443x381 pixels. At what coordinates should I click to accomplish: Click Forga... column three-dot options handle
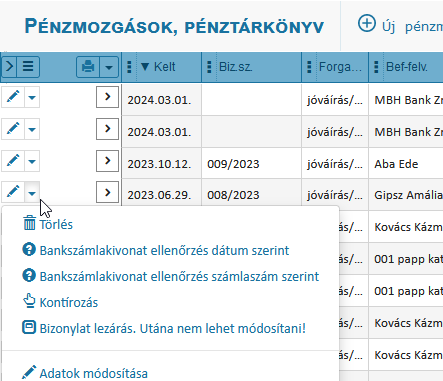[x=309, y=67]
